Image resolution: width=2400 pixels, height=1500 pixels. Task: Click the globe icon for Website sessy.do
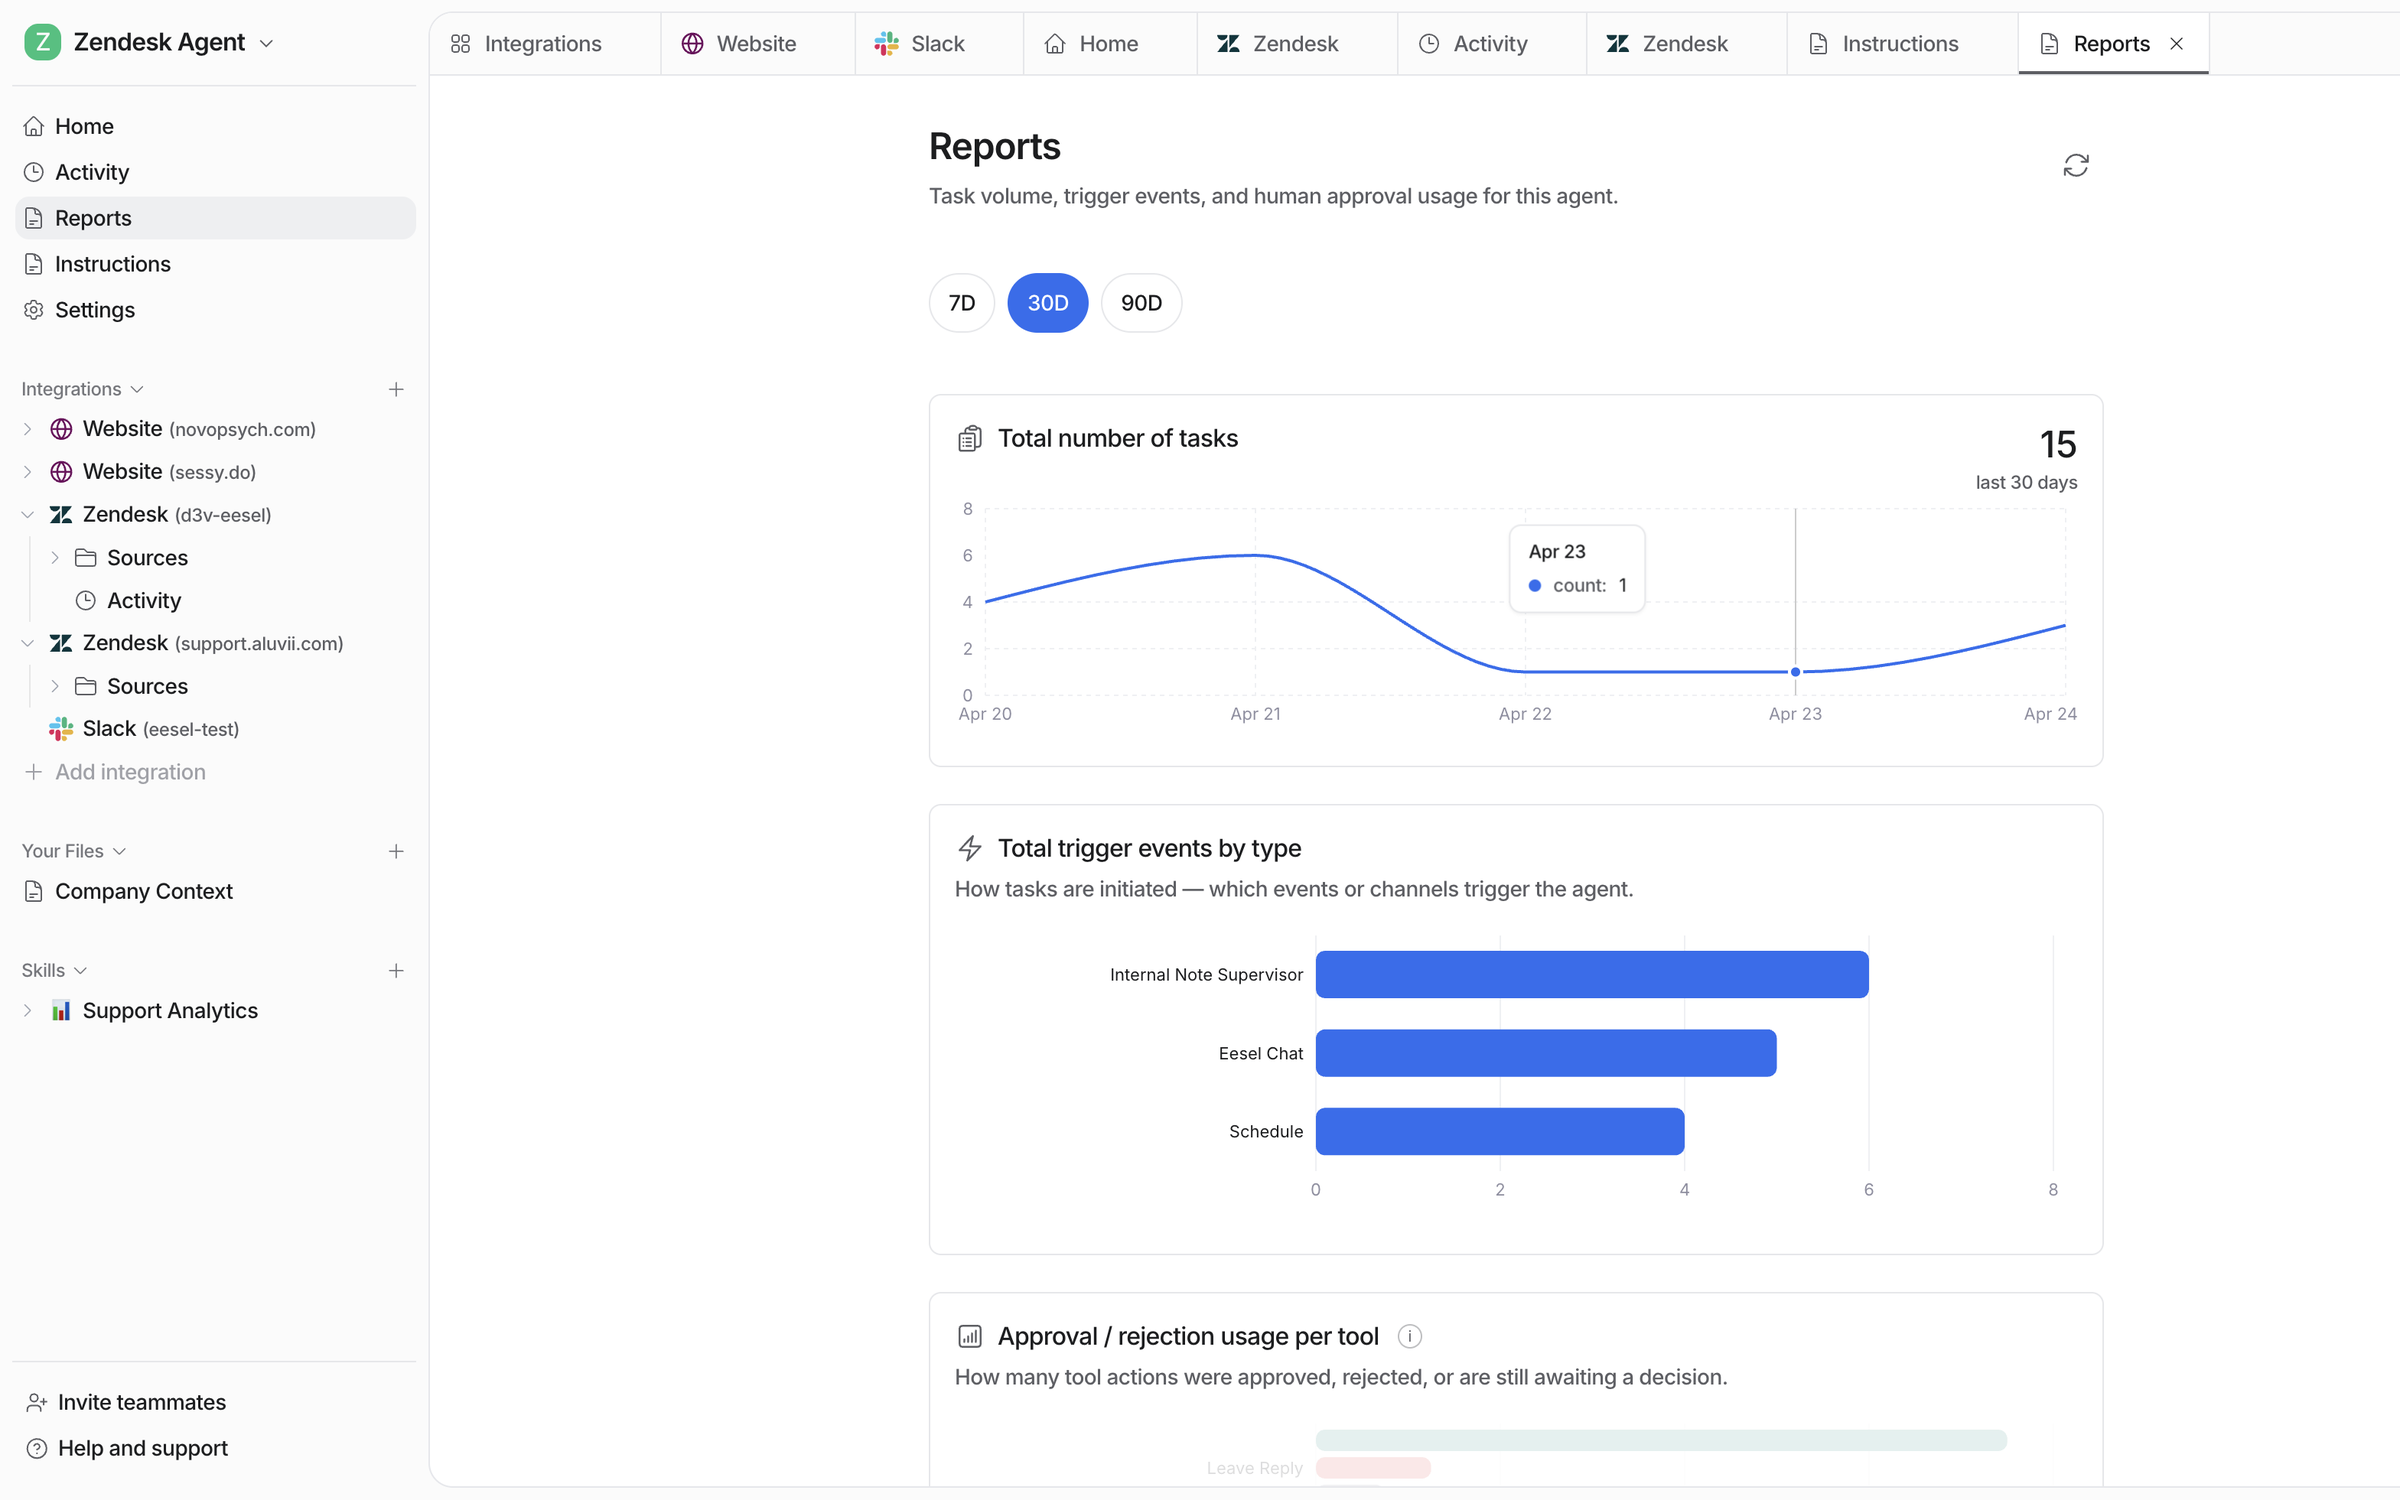point(61,472)
